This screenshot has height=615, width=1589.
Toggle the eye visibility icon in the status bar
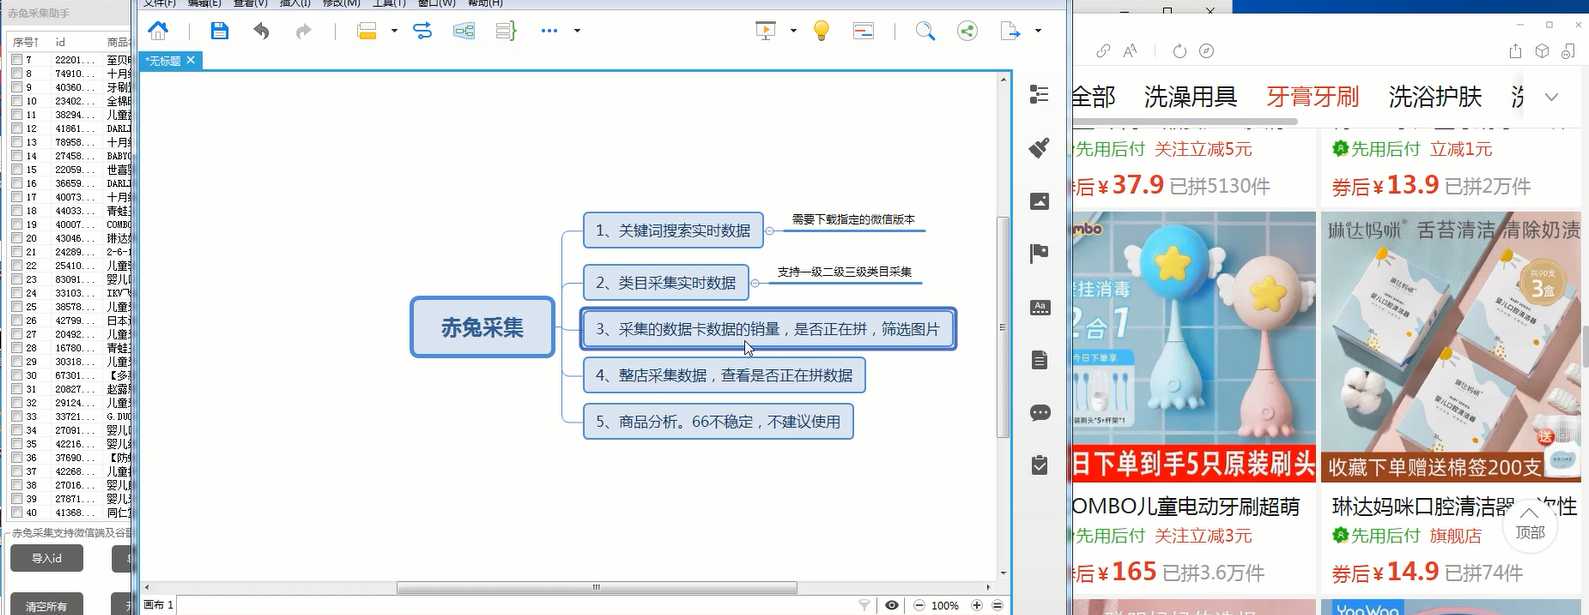click(x=892, y=605)
